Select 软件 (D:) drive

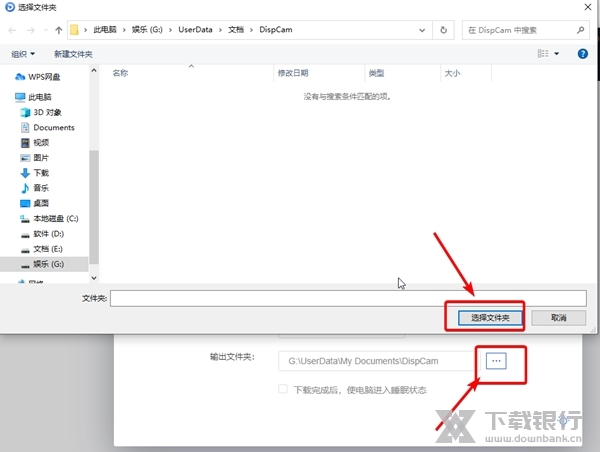coord(42,234)
